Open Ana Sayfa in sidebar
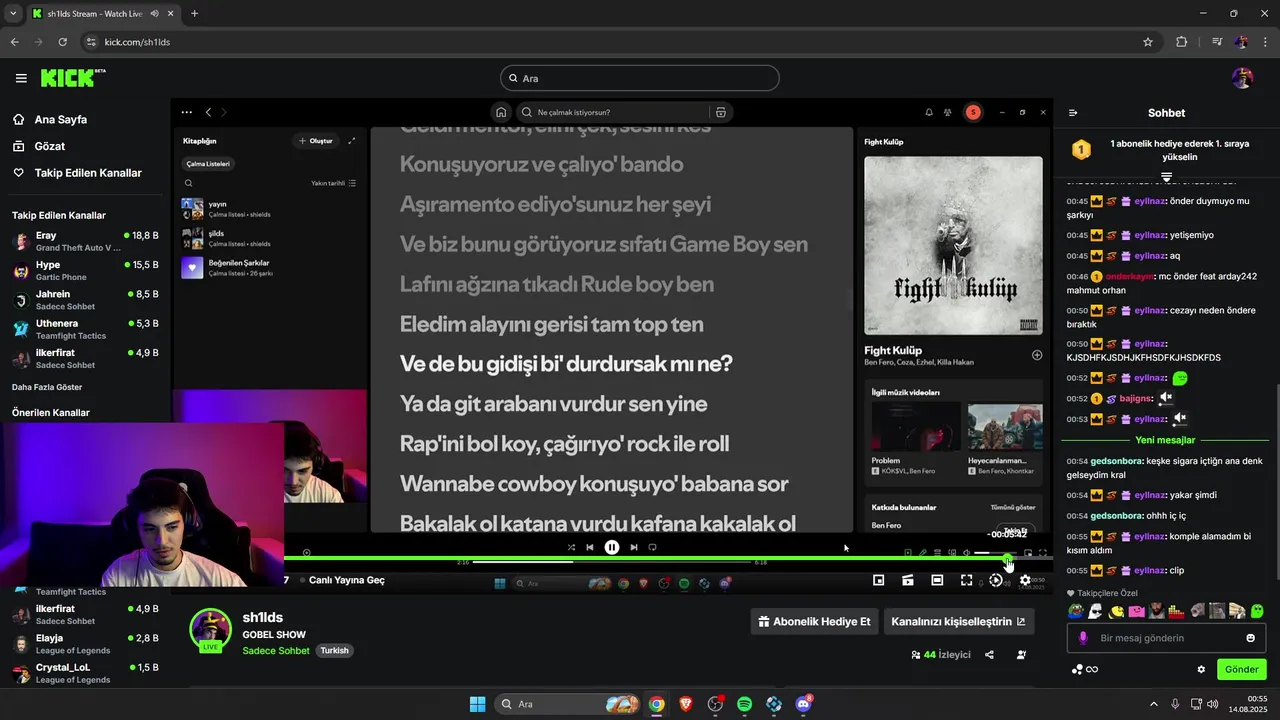Image resolution: width=1280 pixels, height=720 pixels. [60, 119]
